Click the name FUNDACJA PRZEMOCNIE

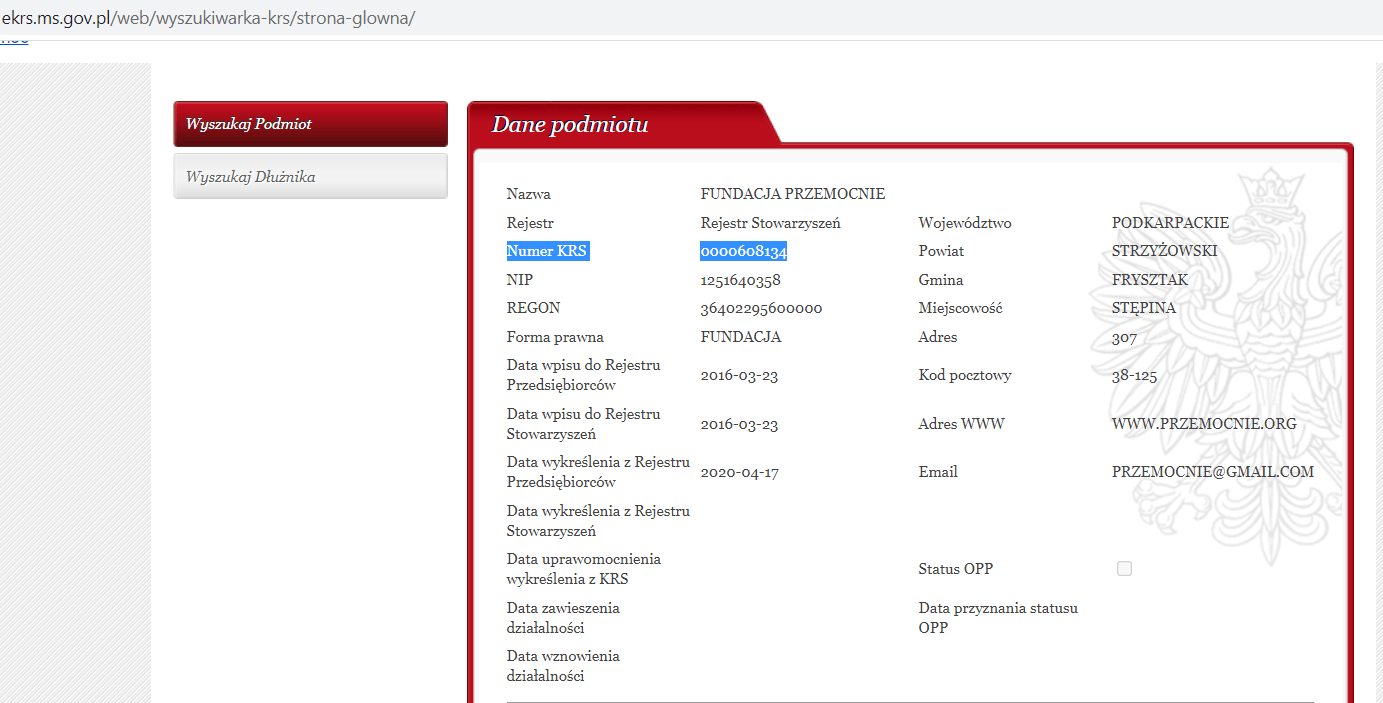point(793,194)
